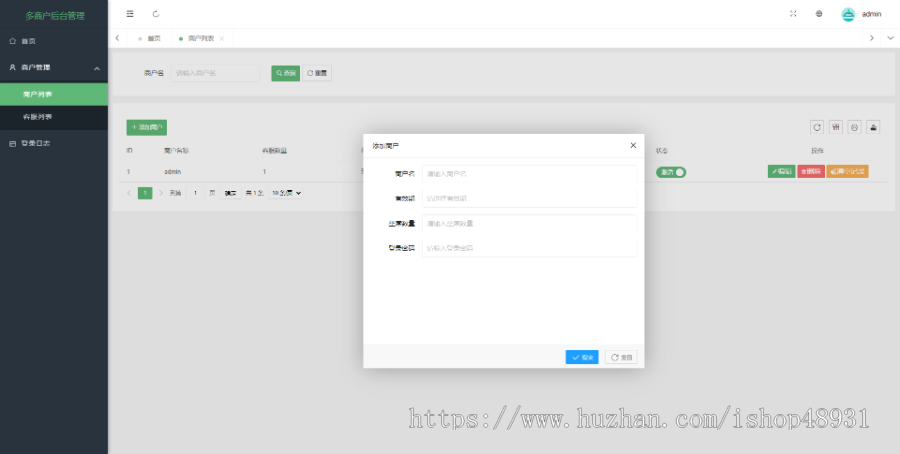Open the column filter icon button

click(836, 127)
